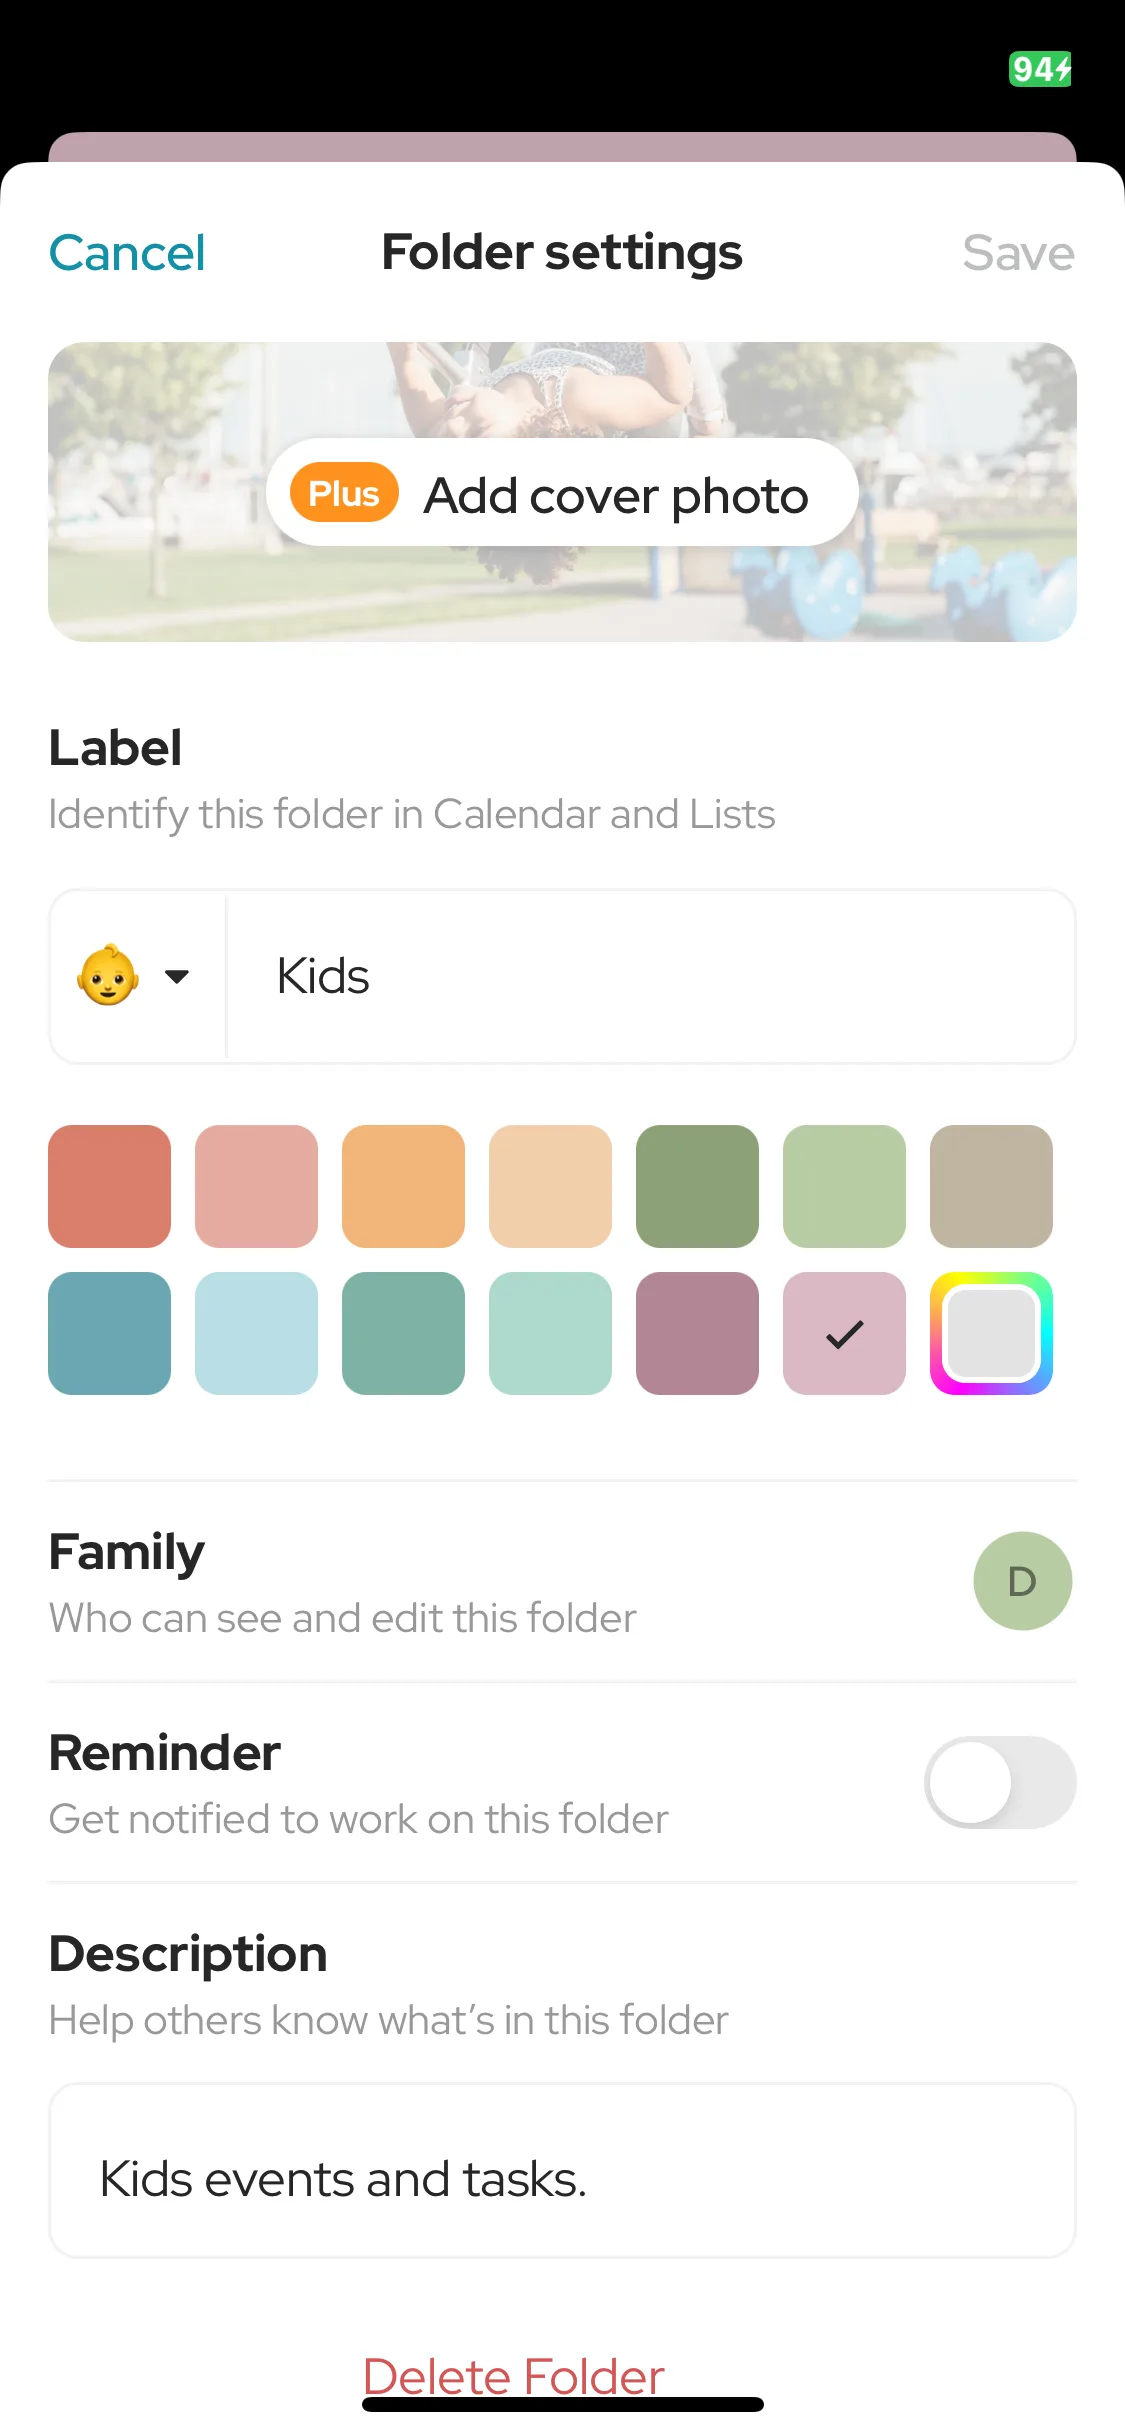This screenshot has height=2436, width=1125.
Task: Tap the battery indicator in the status bar
Action: (1040, 69)
